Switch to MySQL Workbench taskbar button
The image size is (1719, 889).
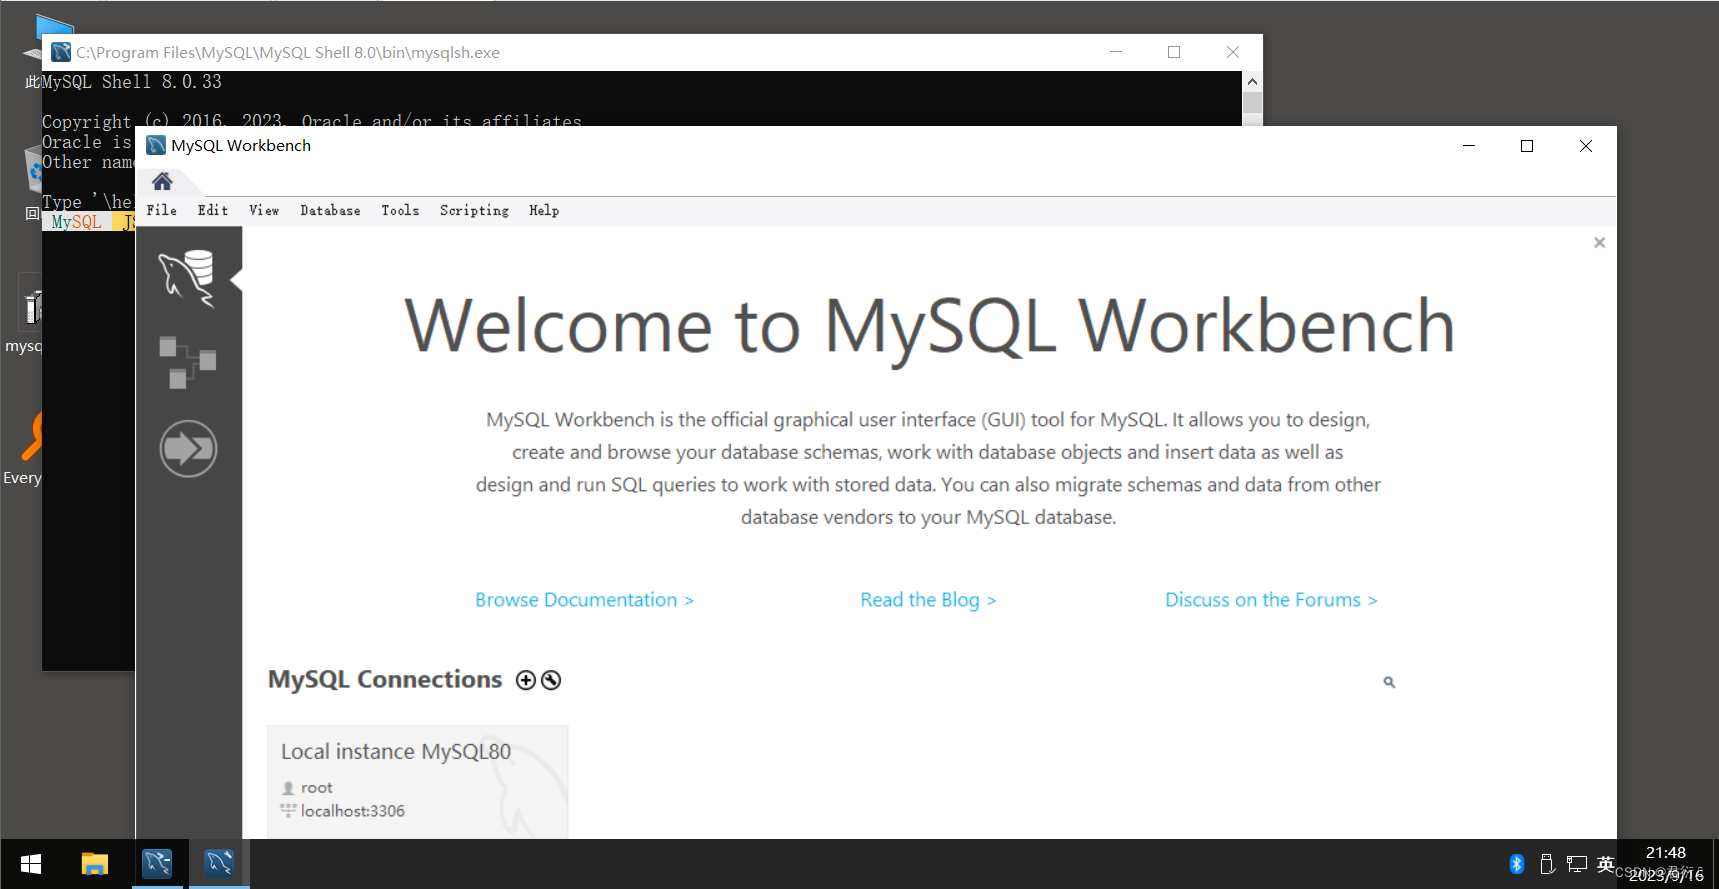pyautogui.click(x=219, y=864)
